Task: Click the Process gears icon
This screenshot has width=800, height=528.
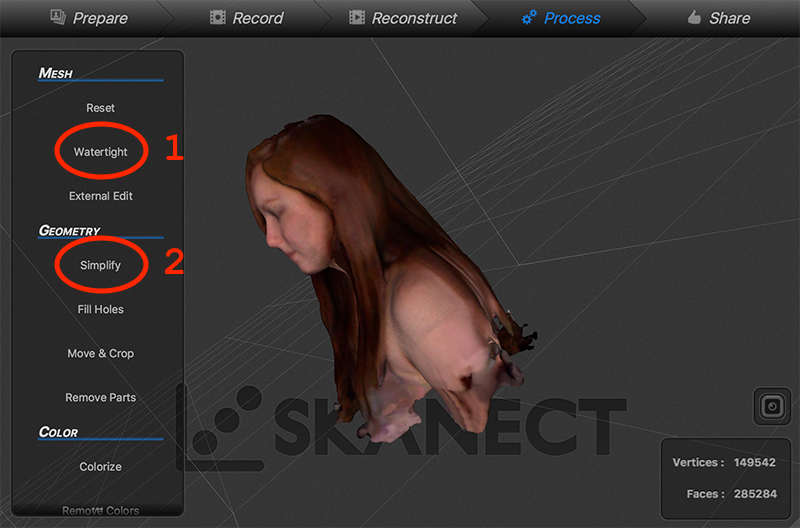Action: coord(529,18)
